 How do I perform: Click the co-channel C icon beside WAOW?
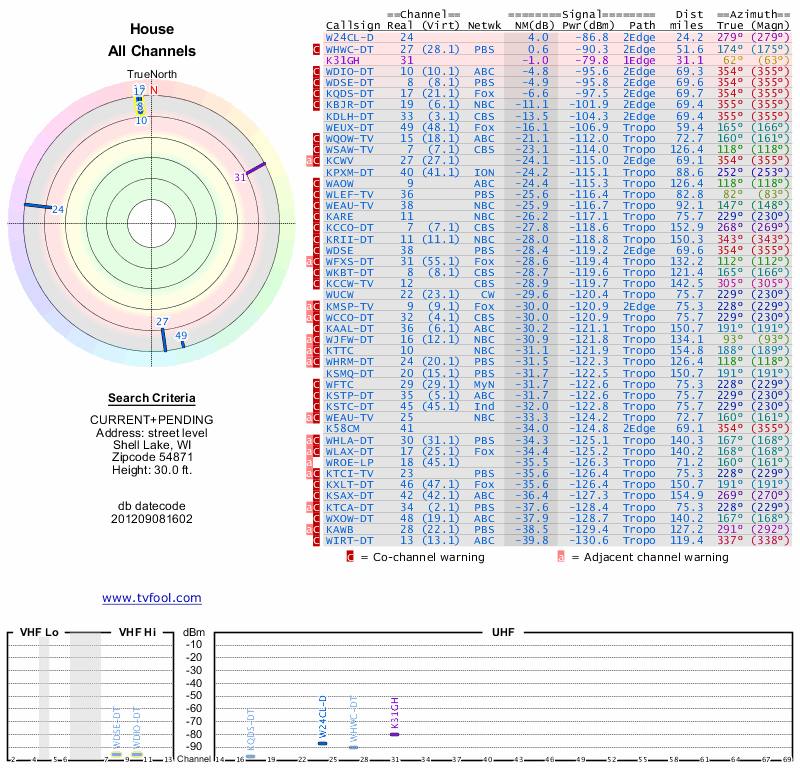coord(316,183)
